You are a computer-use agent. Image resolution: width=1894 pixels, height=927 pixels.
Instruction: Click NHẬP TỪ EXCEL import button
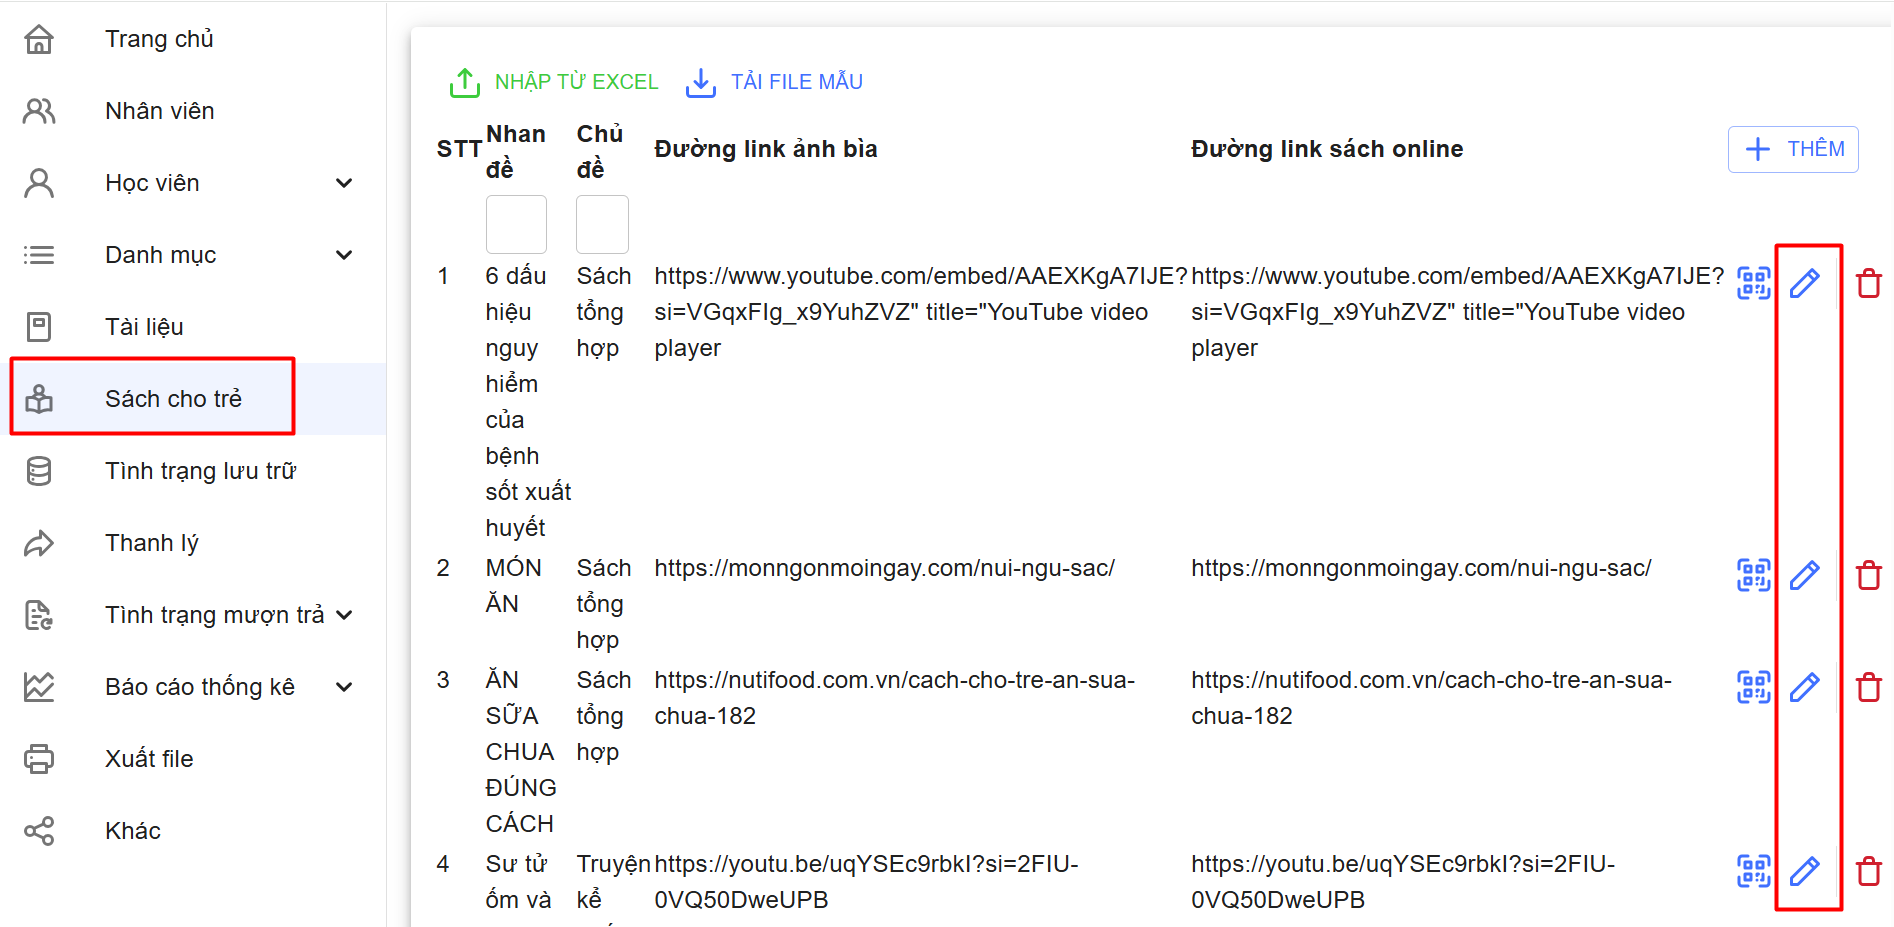554,82
